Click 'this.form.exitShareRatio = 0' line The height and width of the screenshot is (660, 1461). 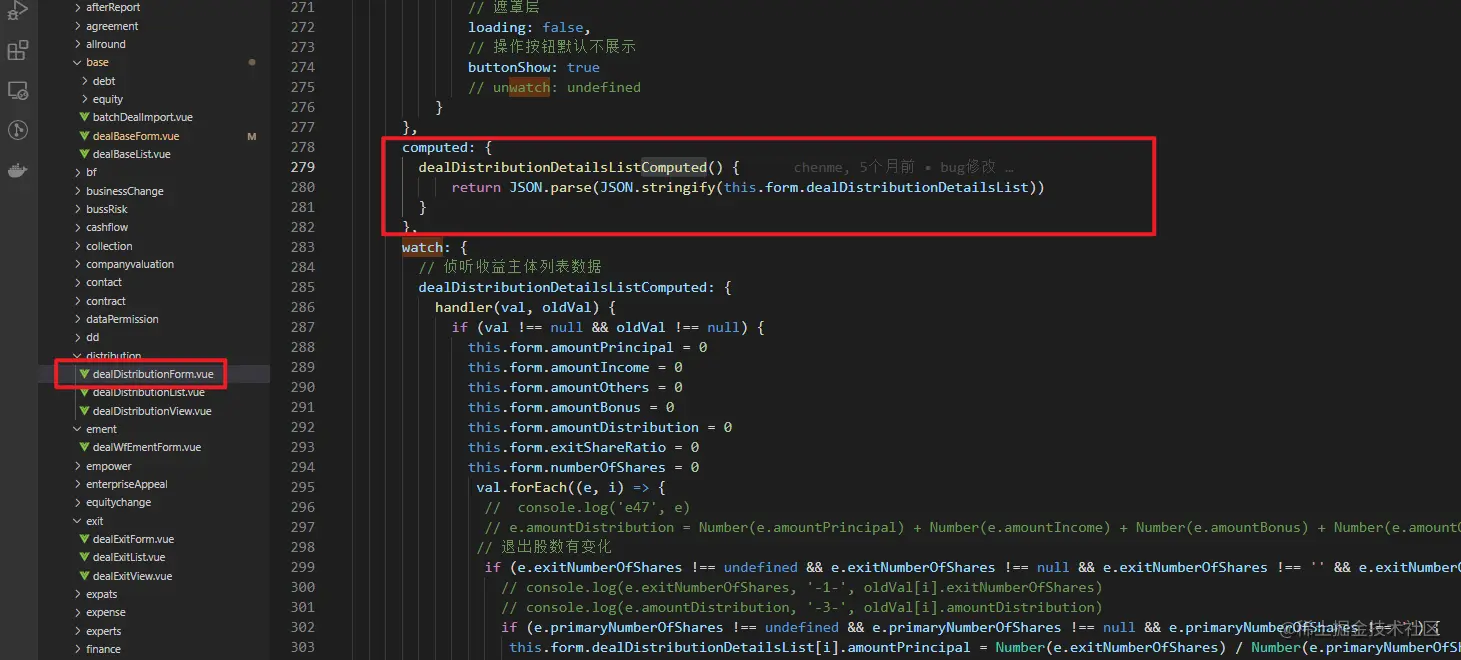pyautogui.click(x=584, y=447)
